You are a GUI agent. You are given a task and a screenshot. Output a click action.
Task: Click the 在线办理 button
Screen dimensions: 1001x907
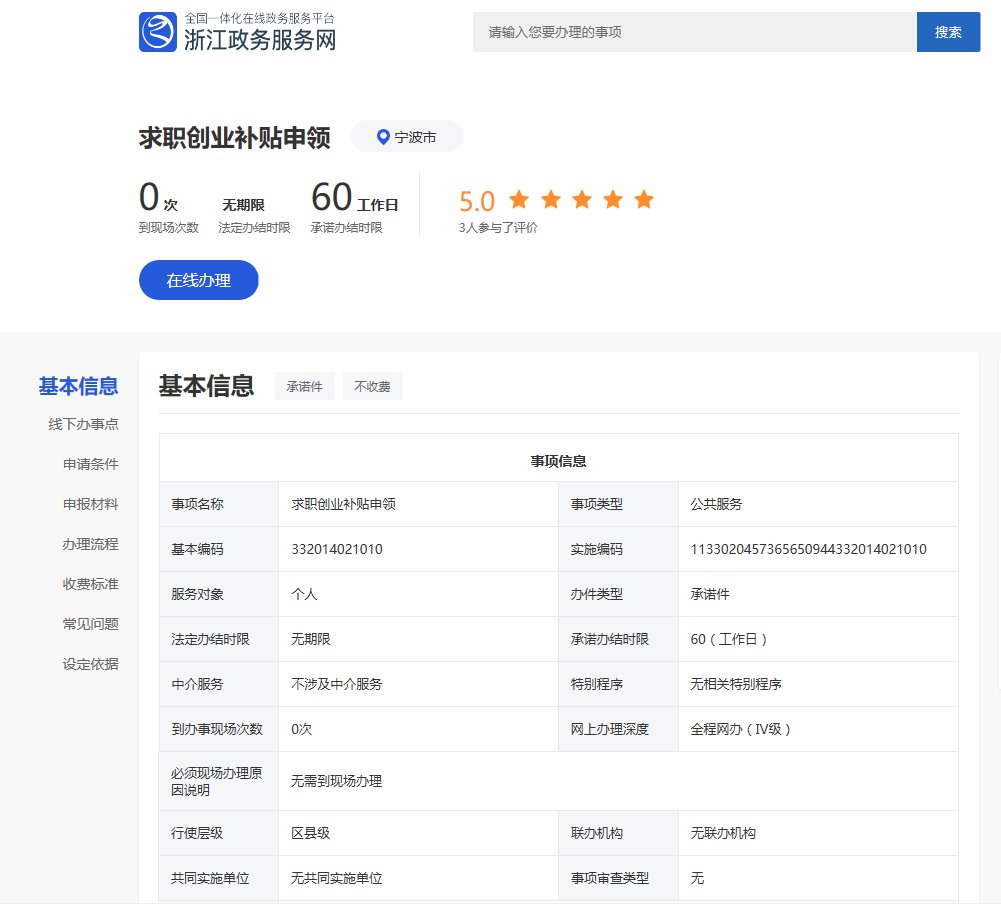point(198,280)
